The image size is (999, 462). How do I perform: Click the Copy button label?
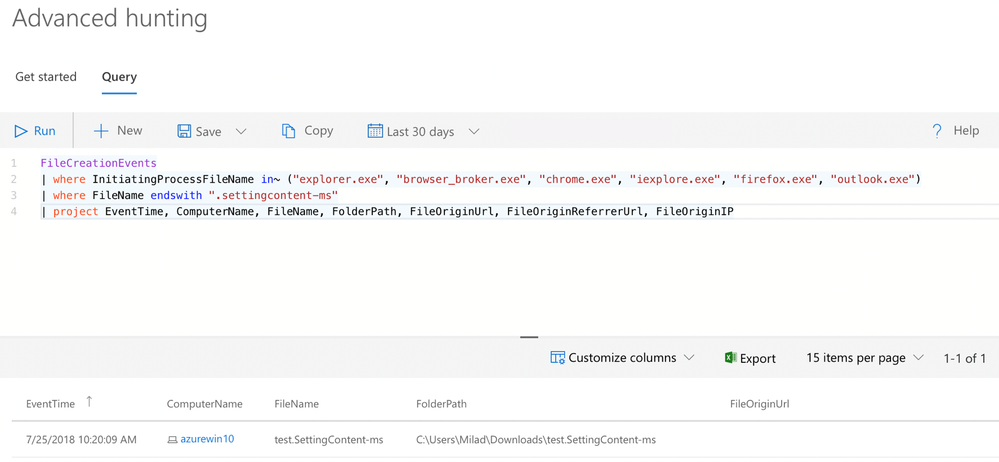pyautogui.click(x=319, y=131)
